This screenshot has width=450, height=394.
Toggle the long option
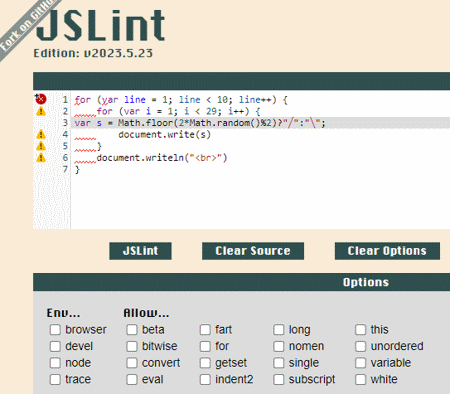pos(279,330)
